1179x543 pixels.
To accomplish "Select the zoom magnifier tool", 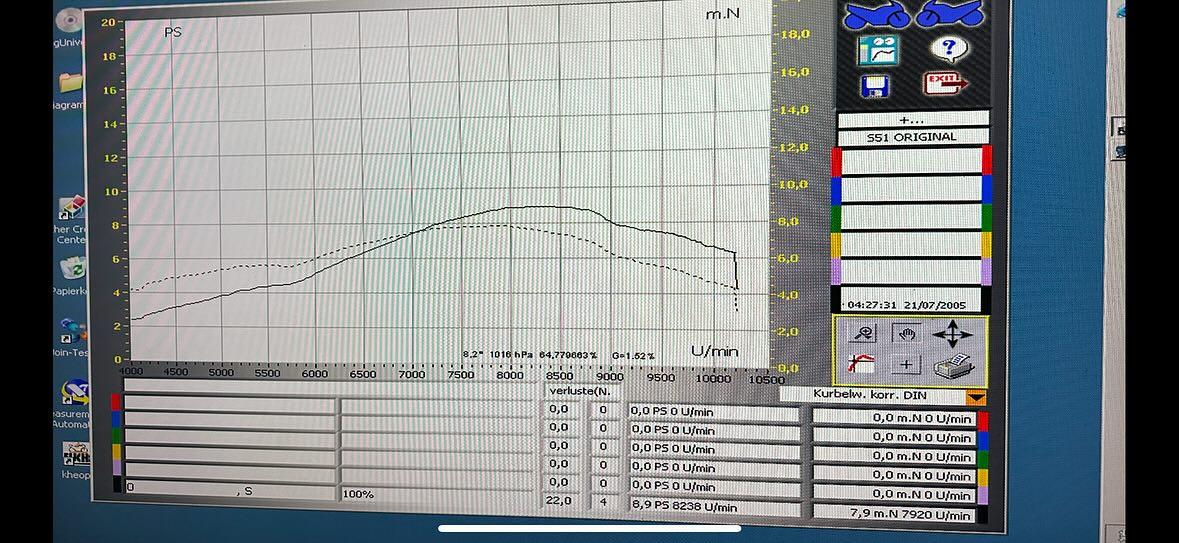I will tap(862, 334).
